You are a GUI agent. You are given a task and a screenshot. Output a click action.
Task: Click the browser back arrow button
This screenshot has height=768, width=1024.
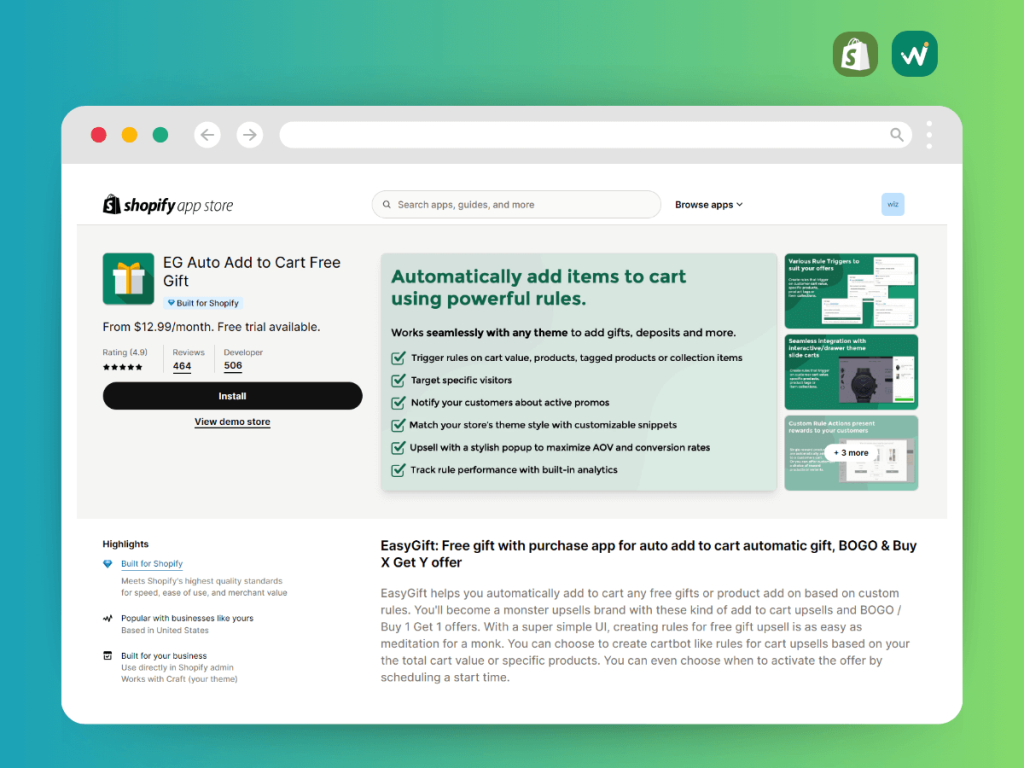pyautogui.click(x=207, y=135)
